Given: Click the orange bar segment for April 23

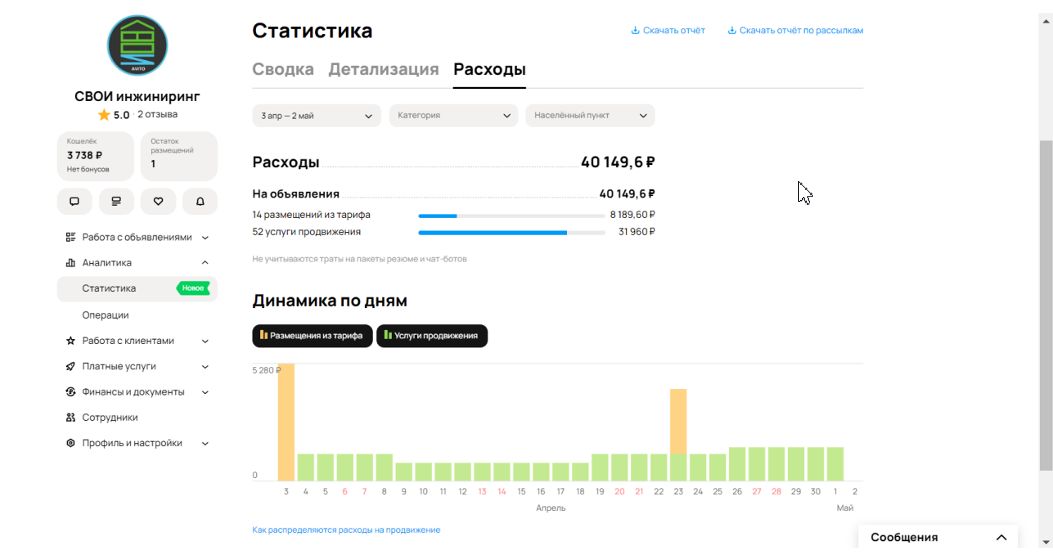Looking at the screenshot, I should pos(678,421).
